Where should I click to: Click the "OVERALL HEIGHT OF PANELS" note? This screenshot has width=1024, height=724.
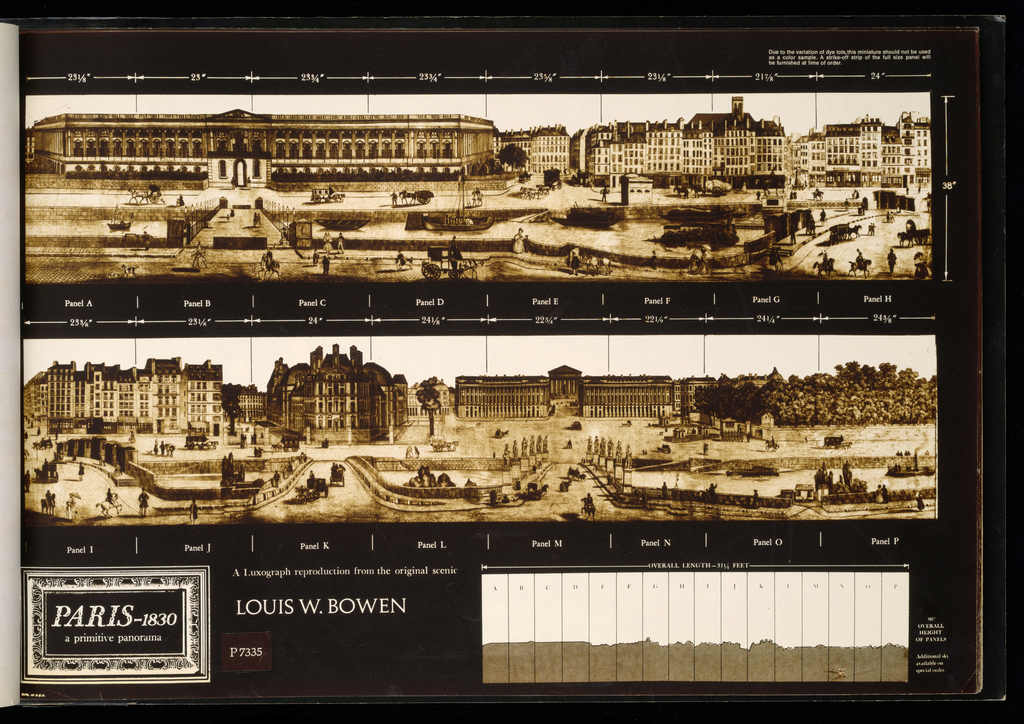(930, 630)
